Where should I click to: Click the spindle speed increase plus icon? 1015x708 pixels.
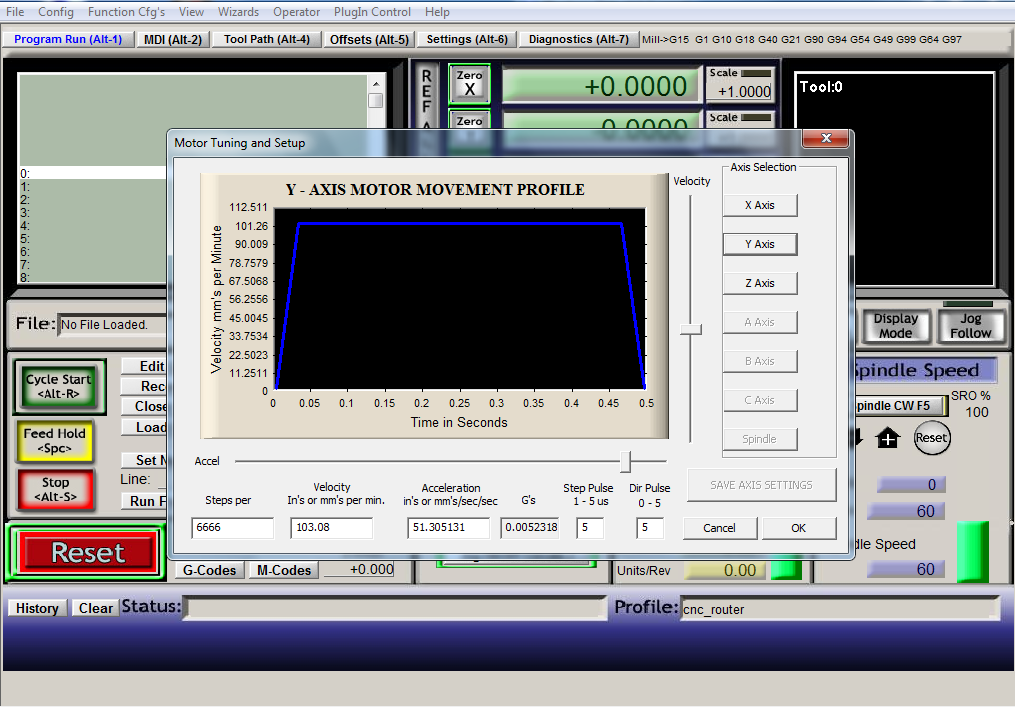[887, 438]
